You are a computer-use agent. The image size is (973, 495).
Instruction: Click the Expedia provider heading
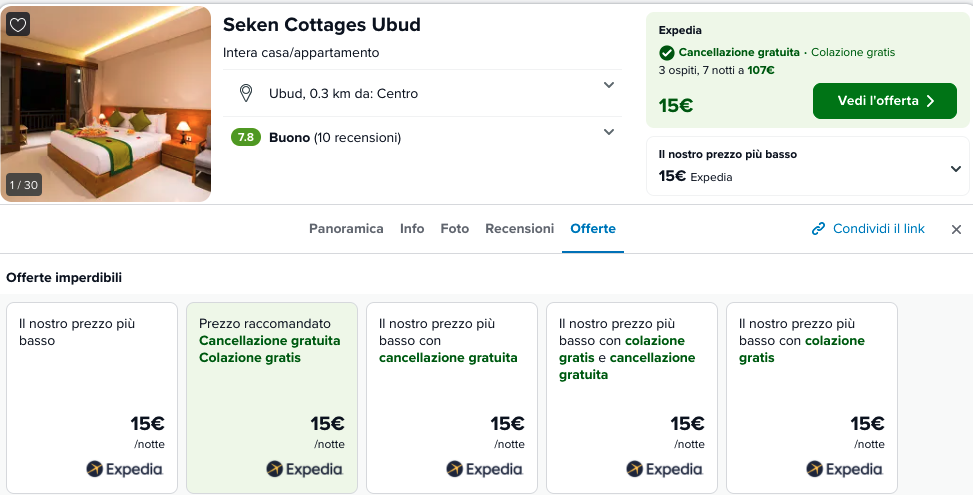tap(680, 30)
